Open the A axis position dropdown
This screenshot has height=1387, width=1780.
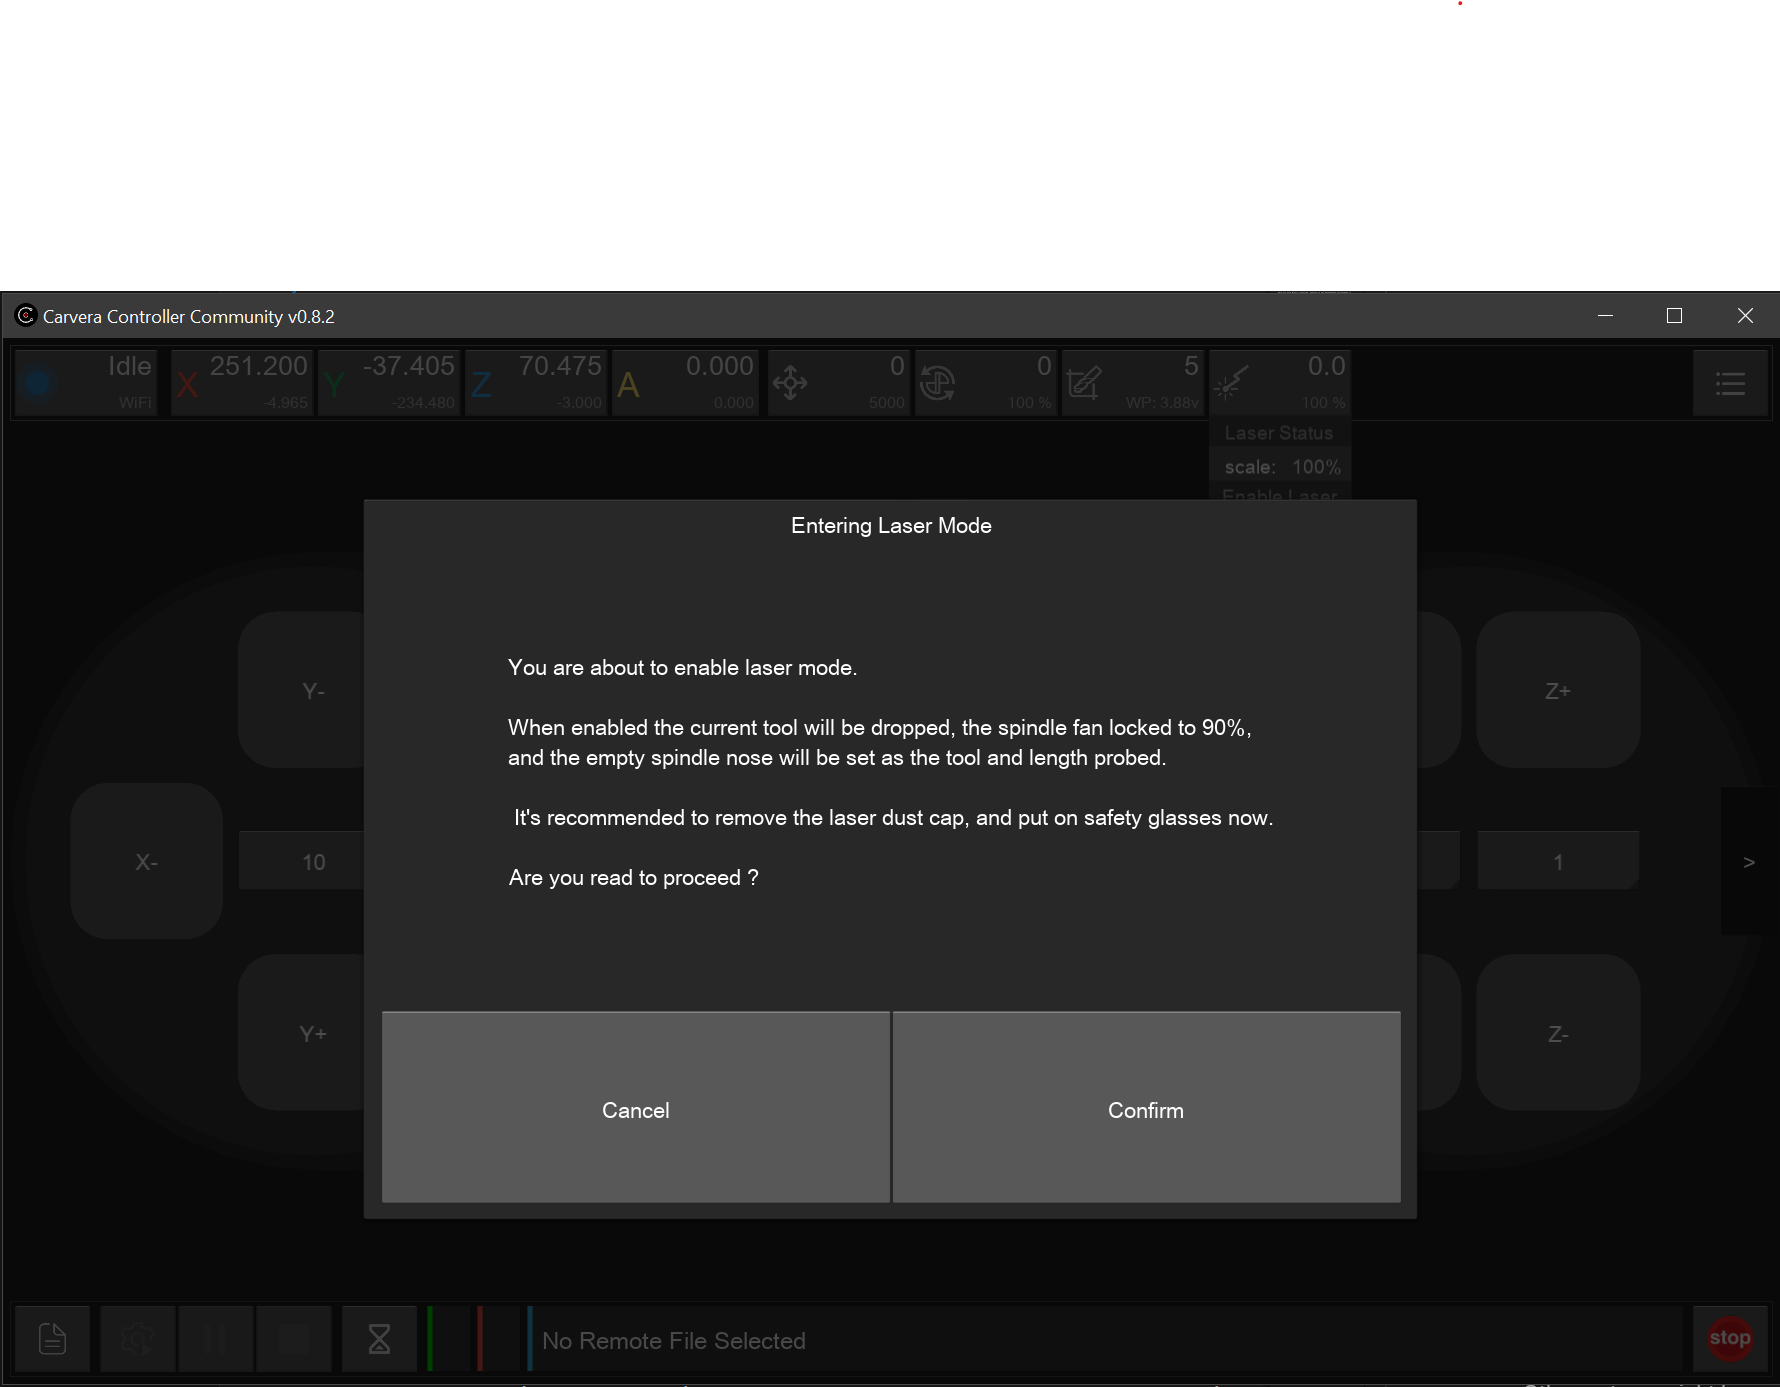[x=685, y=383]
